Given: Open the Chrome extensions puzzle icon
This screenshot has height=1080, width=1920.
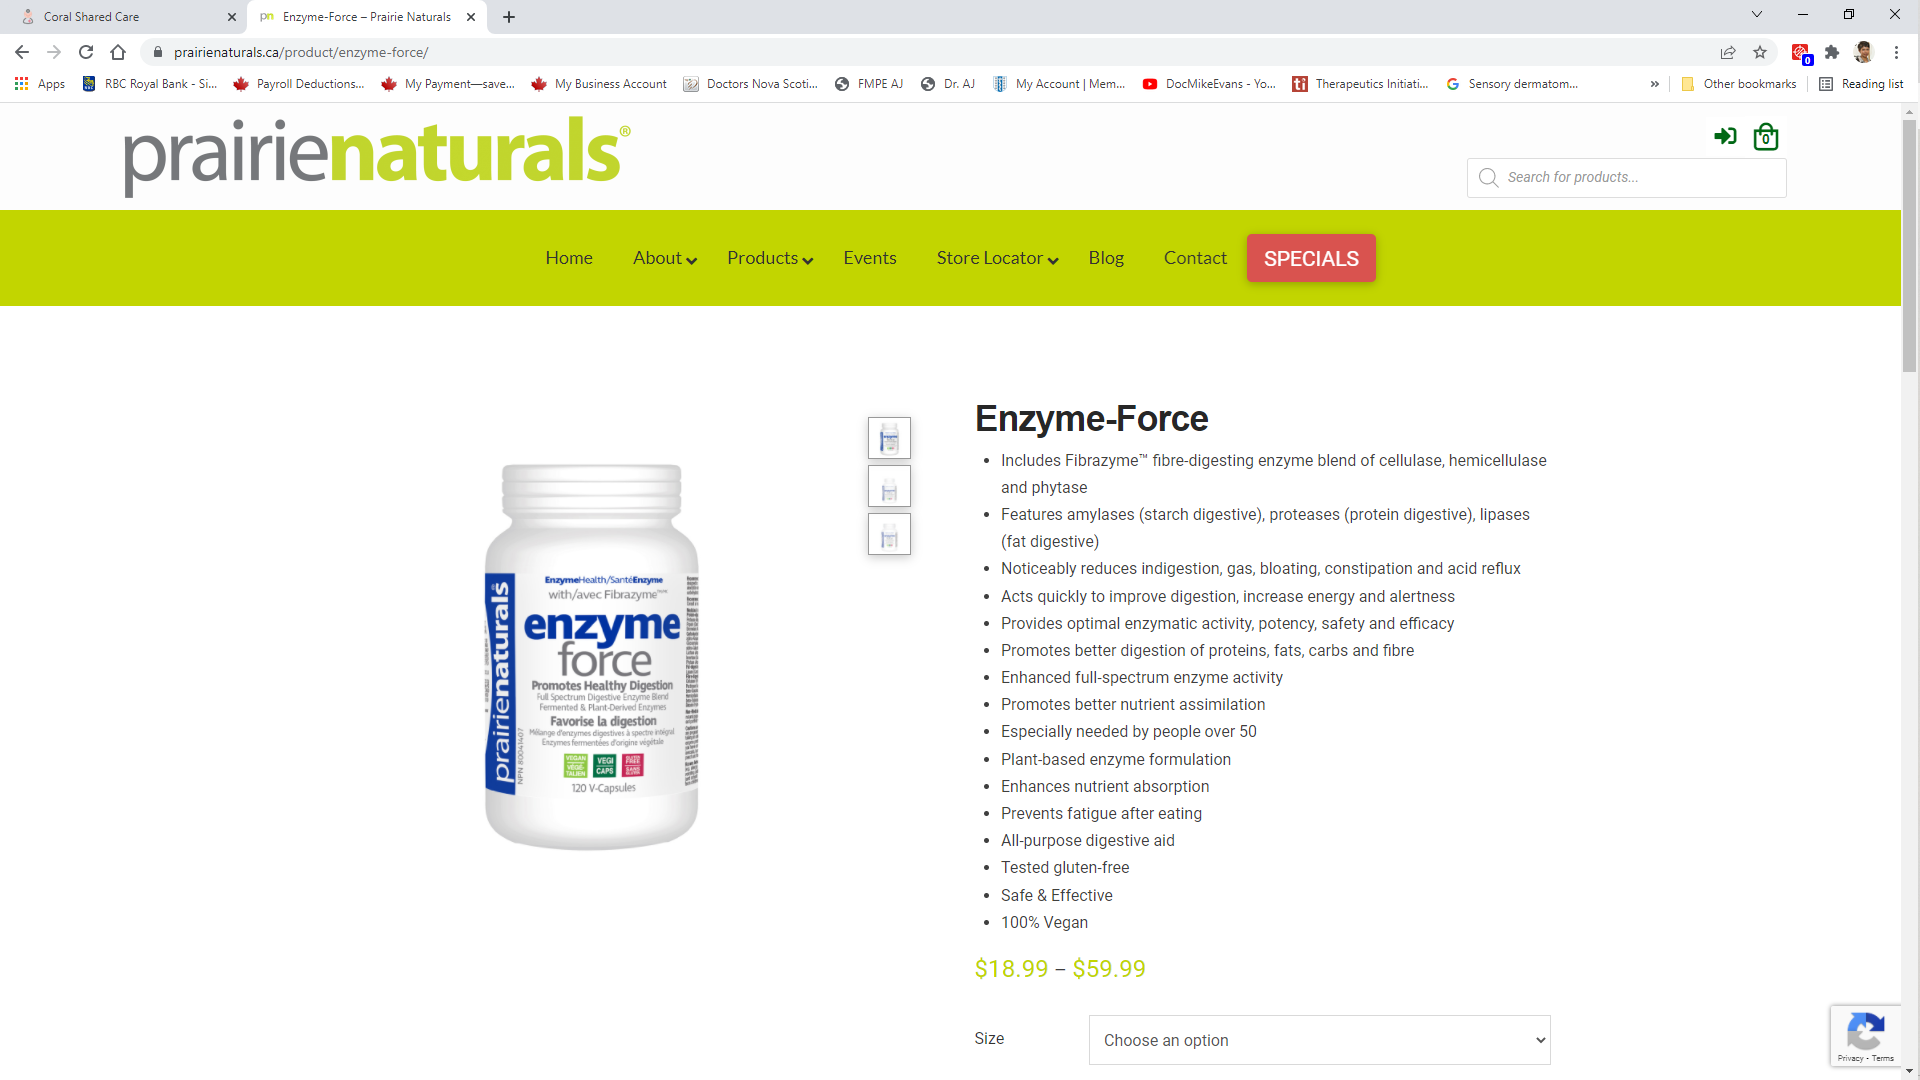Looking at the screenshot, I should click(x=1832, y=52).
